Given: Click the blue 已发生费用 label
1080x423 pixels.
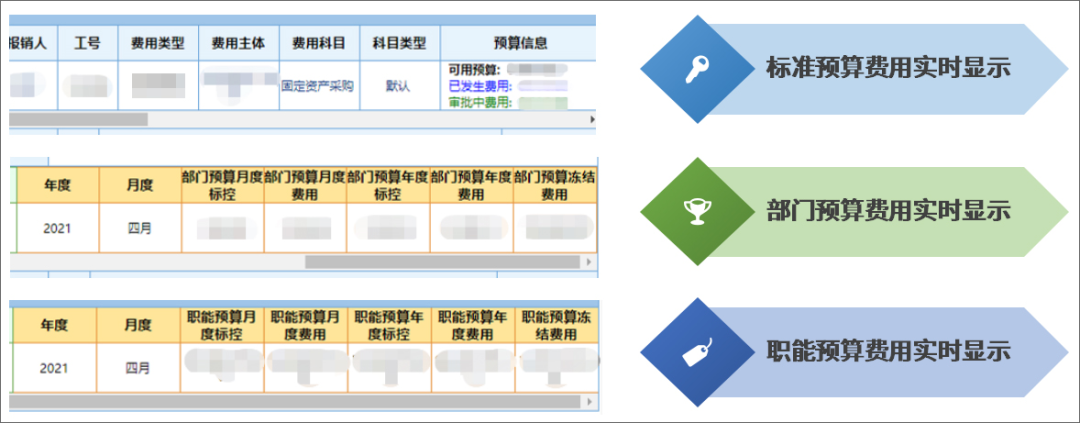Looking at the screenshot, I should point(480,86).
